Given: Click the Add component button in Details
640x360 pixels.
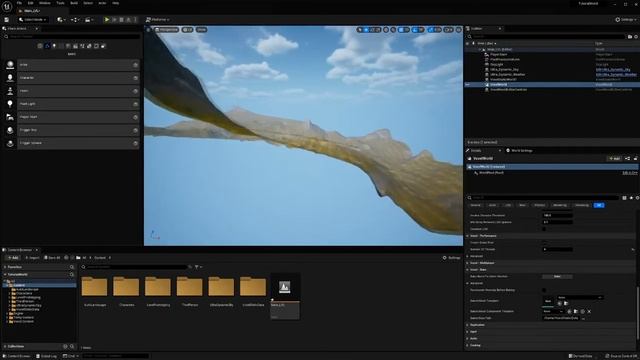Looking at the screenshot, I should [x=614, y=158].
